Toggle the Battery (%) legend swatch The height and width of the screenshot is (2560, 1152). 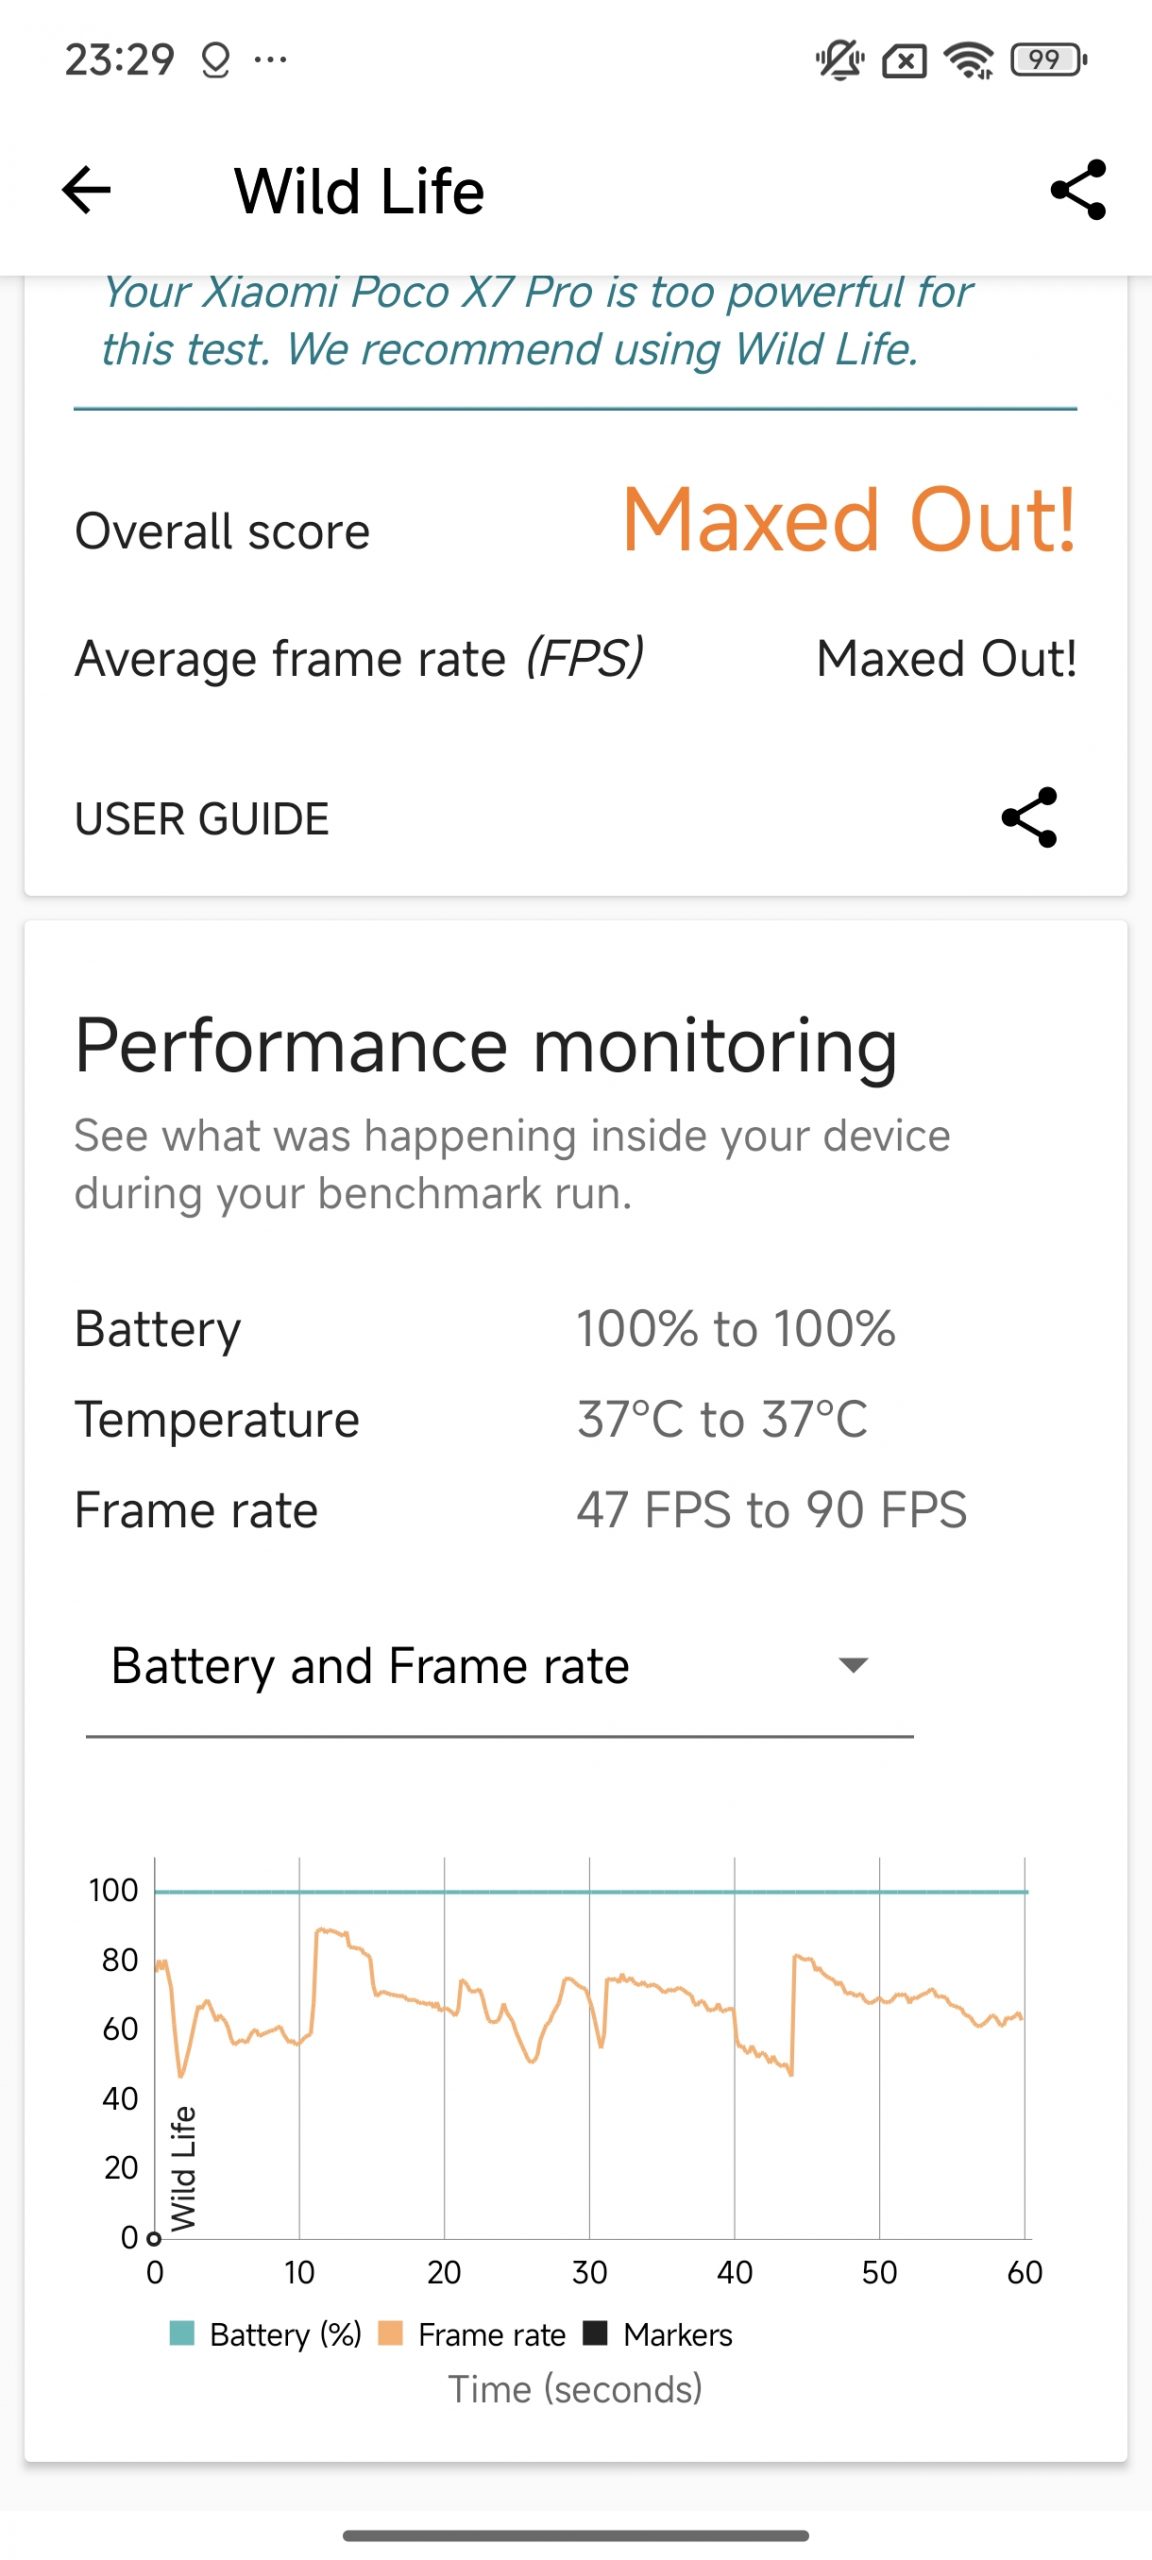tap(182, 2333)
